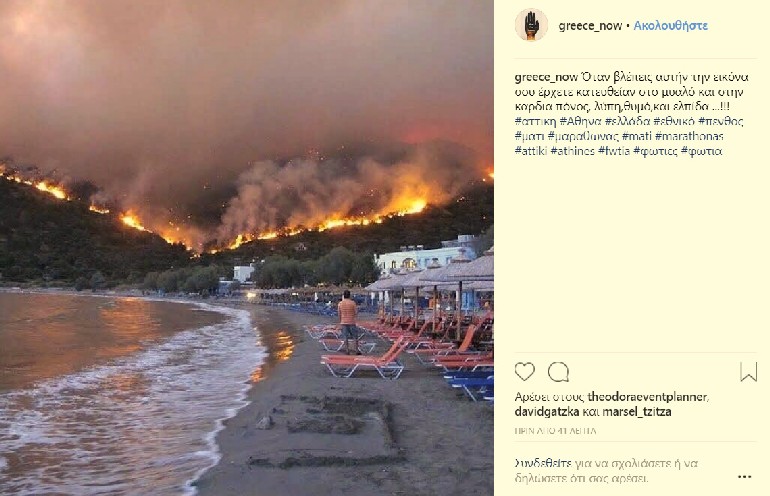This screenshot has width=770, height=496.
Task: Open hashtag #Αθηνα
Action: point(580,121)
